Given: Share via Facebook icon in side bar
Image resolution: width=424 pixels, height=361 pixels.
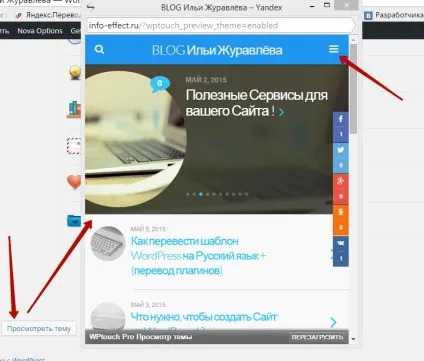Looking at the screenshot, I should 341,119.
